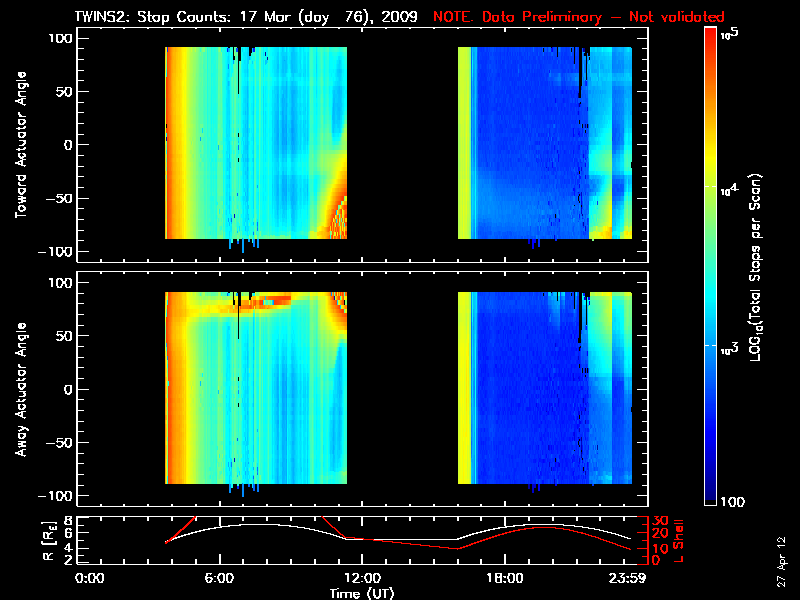
Task: Select the red 'NOTE: Data Preliminary – Not validated' text
Action: (579, 17)
